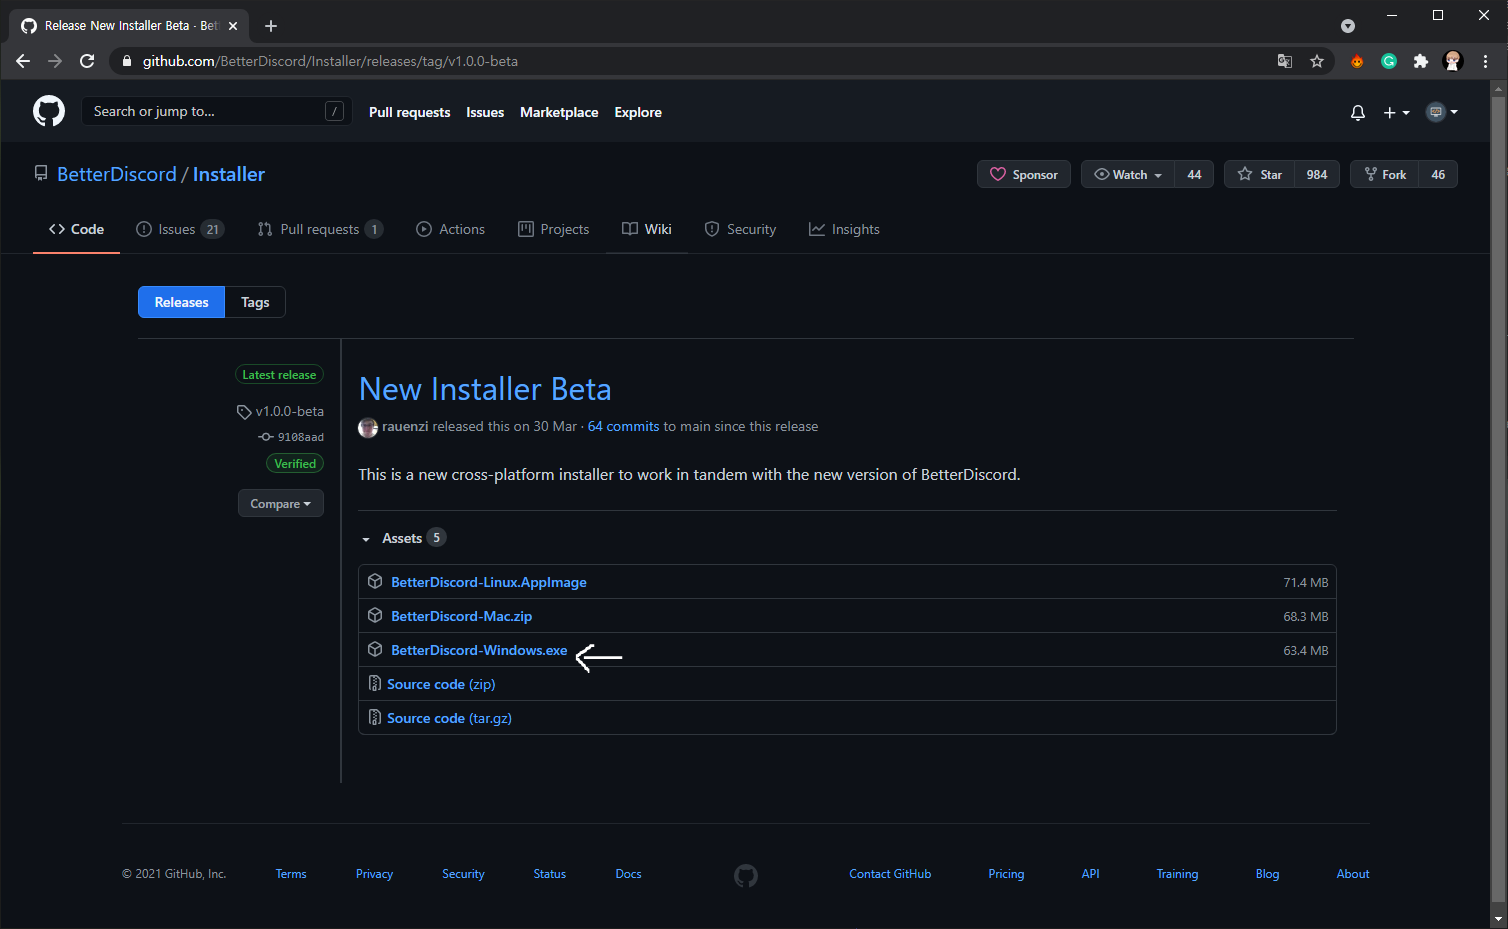The width and height of the screenshot is (1508, 929).
Task: Open the 64 commits link
Action: click(624, 426)
